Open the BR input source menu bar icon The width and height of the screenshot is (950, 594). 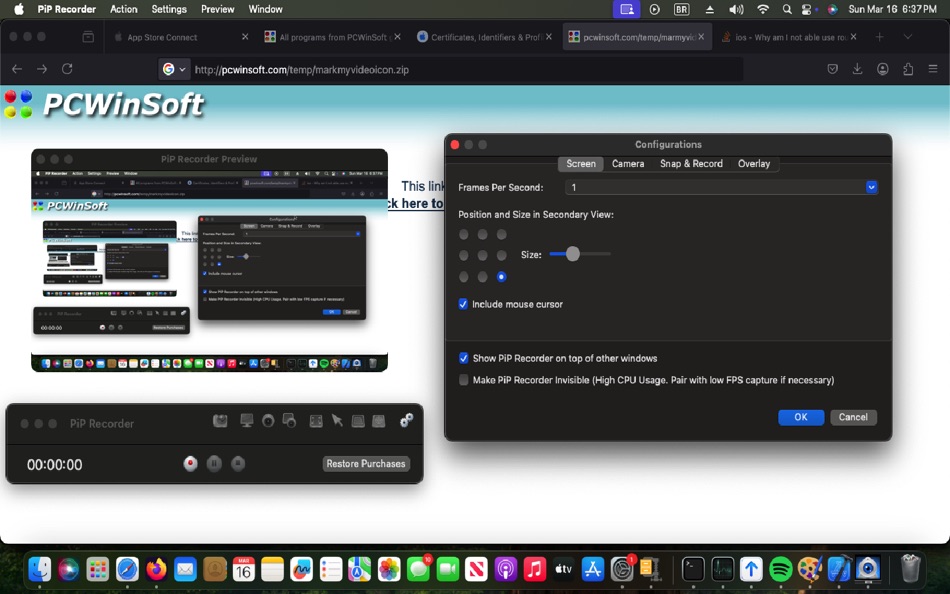coord(682,9)
